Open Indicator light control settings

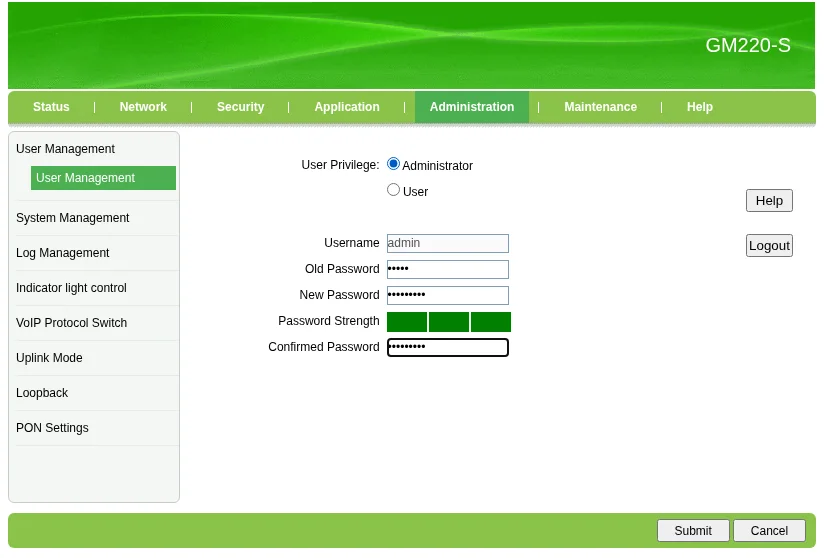tap(71, 288)
